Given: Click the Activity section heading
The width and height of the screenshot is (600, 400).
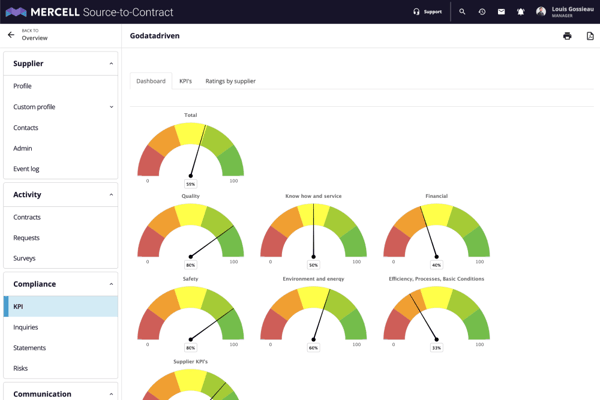Looking at the screenshot, I should coord(27,195).
